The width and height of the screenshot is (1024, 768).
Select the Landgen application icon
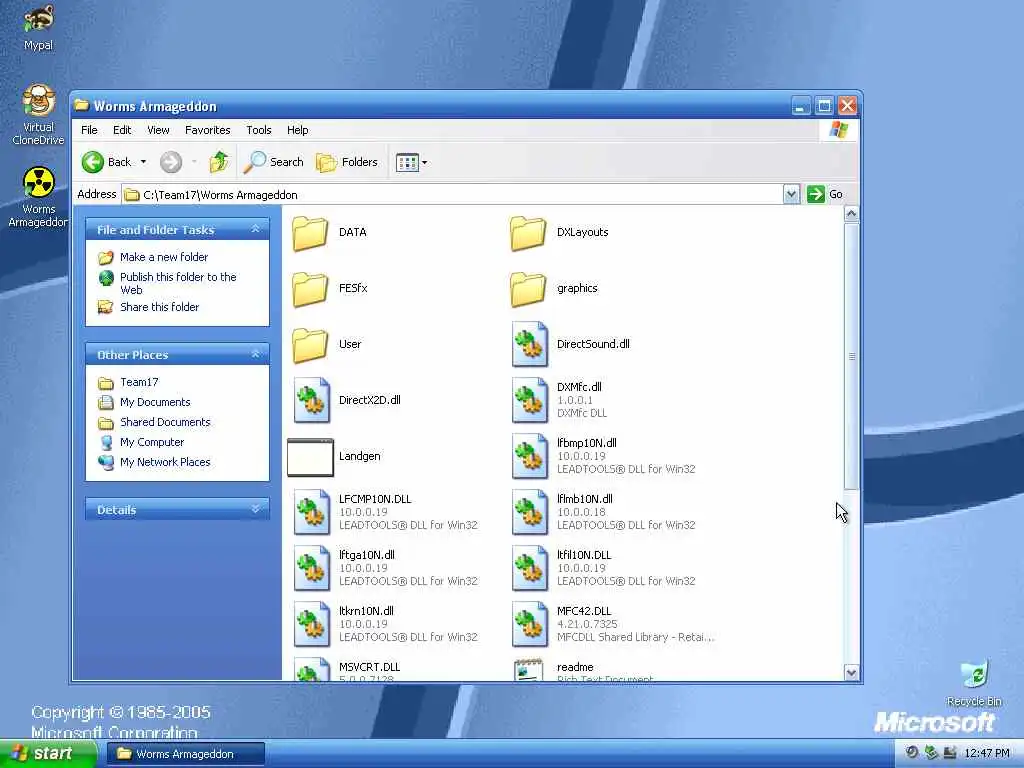[x=310, y=457]
